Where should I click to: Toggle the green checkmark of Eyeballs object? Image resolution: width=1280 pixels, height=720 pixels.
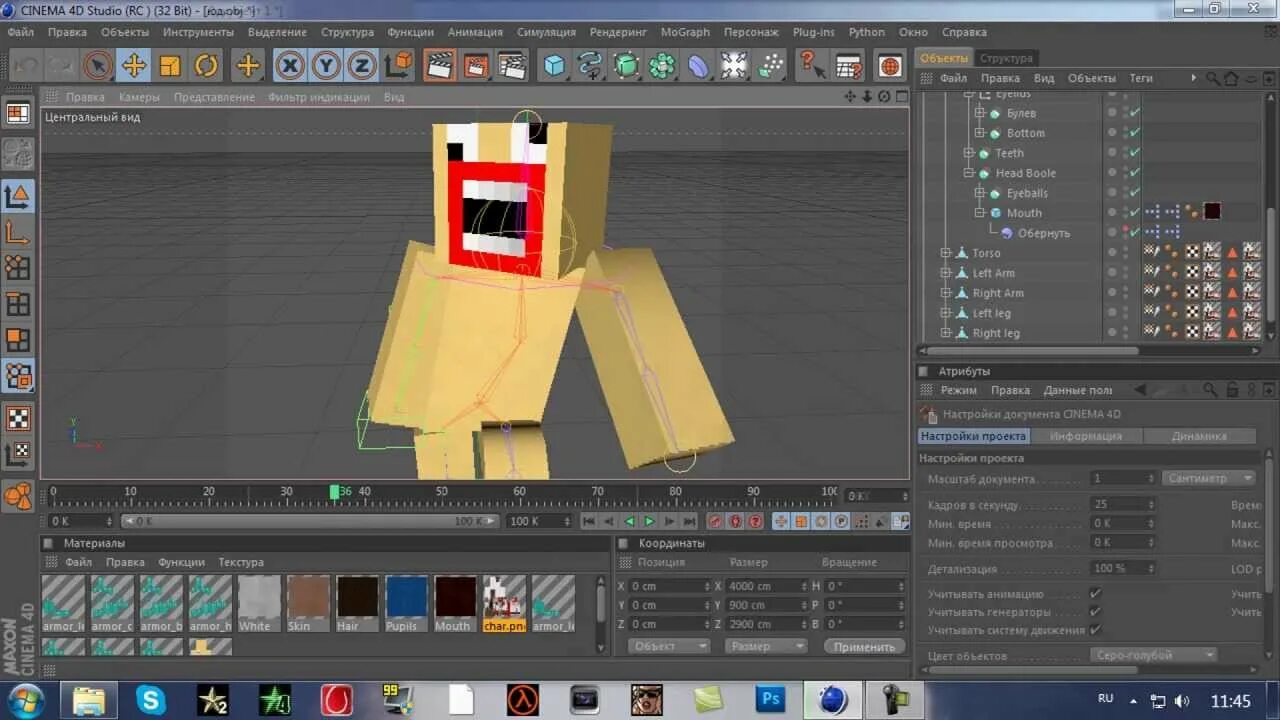1135,193
